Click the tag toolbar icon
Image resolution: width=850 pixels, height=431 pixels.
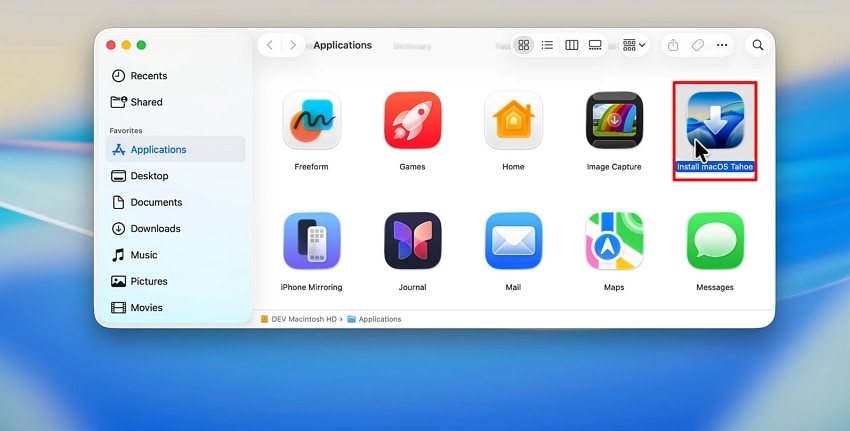click(698, 45)
